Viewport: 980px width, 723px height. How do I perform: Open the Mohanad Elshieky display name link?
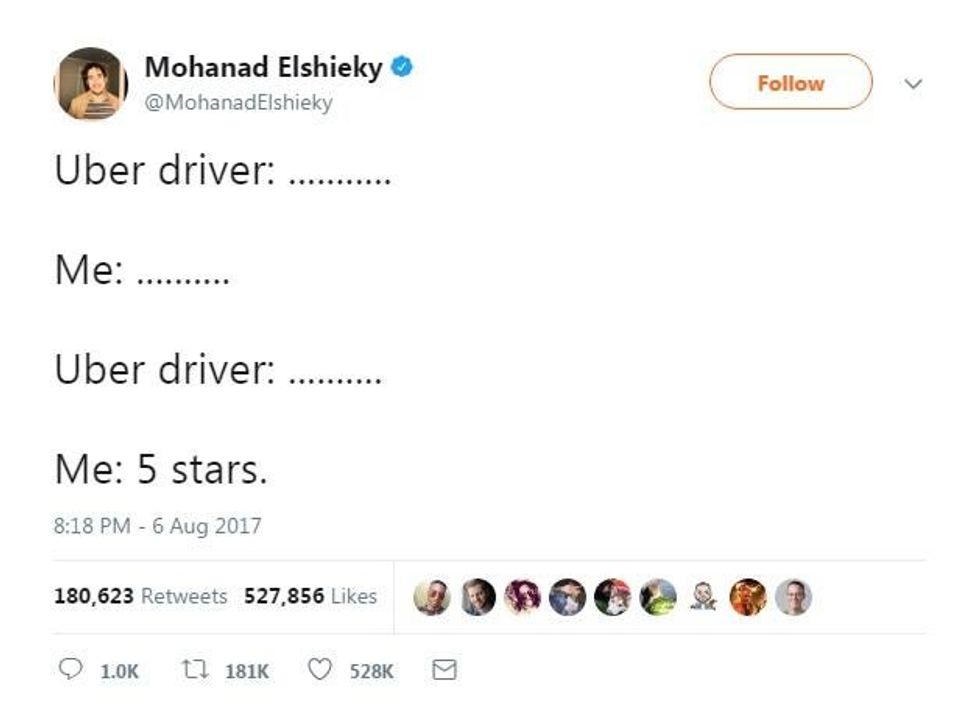264,68
